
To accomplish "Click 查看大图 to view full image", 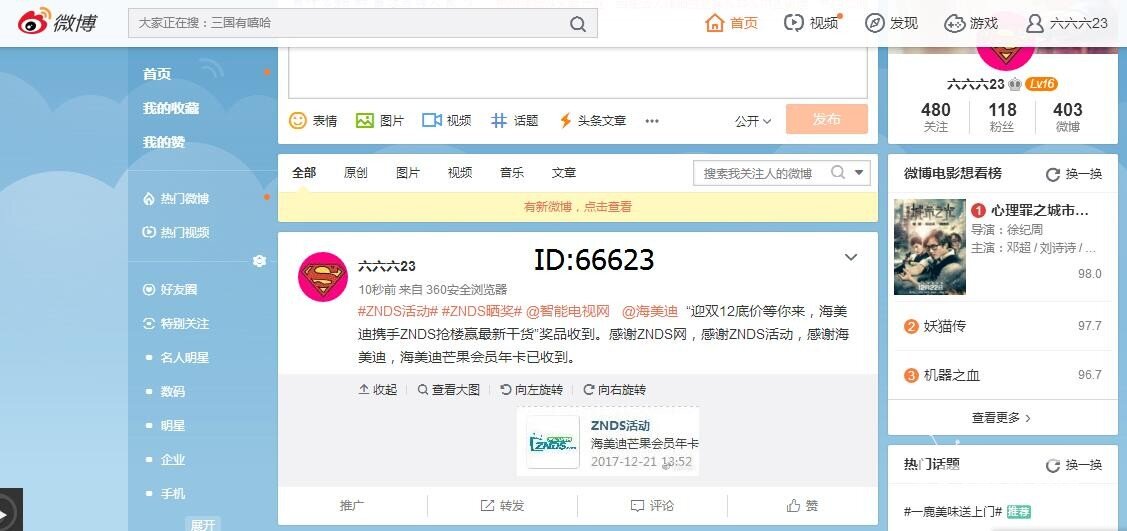I will click(x=448, y=389).
